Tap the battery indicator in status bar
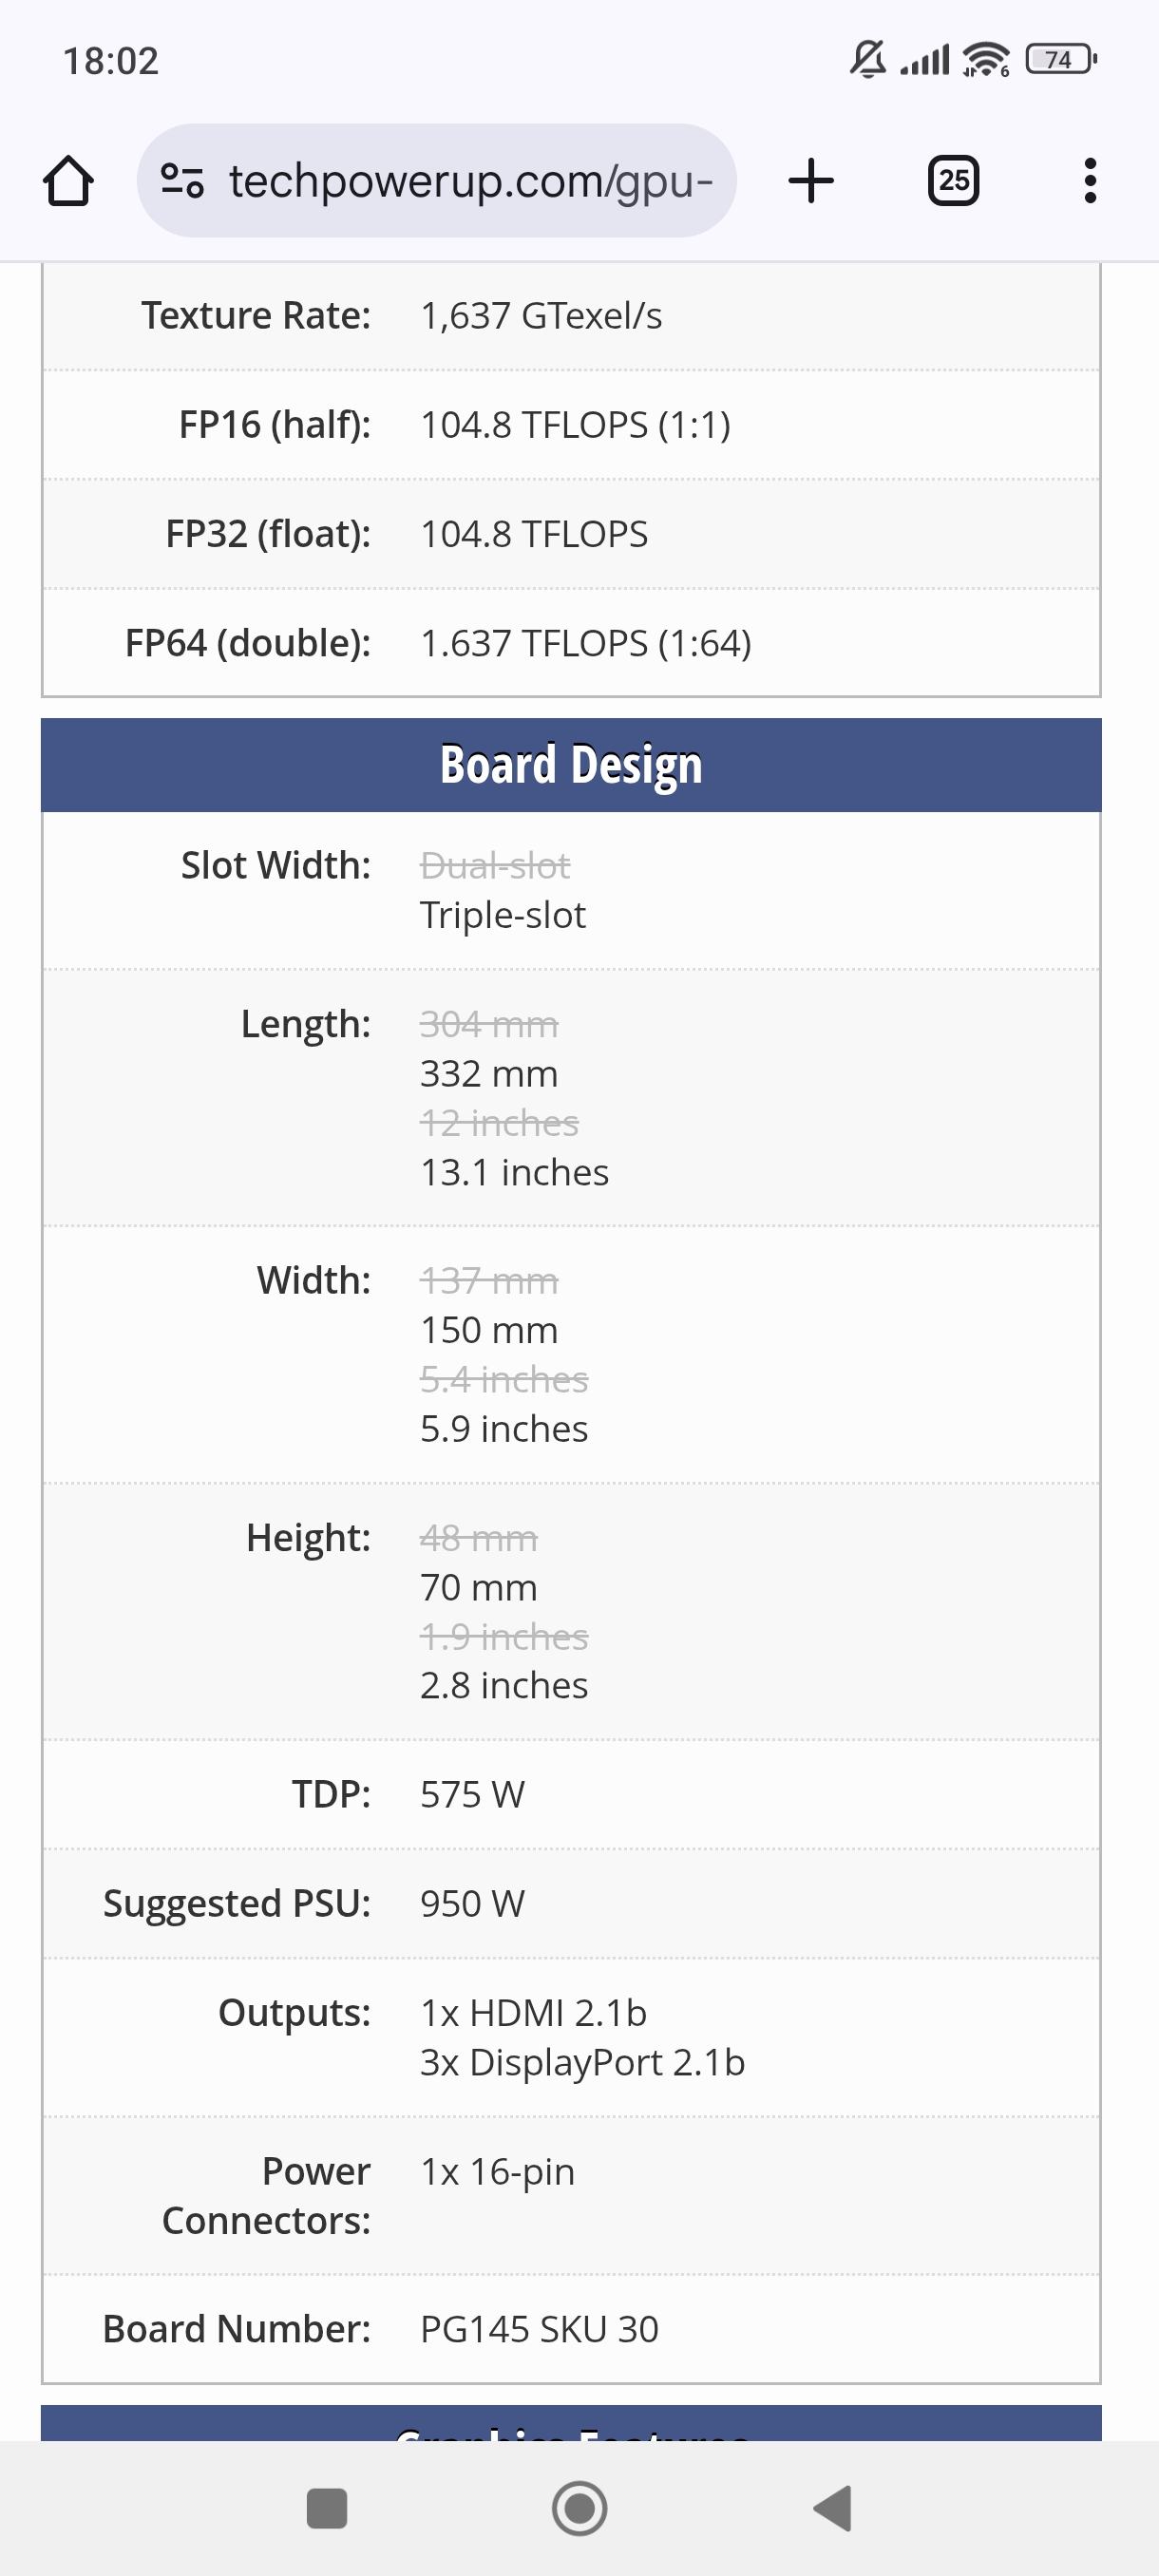1159x2576 pixels. pos(1061,60)
